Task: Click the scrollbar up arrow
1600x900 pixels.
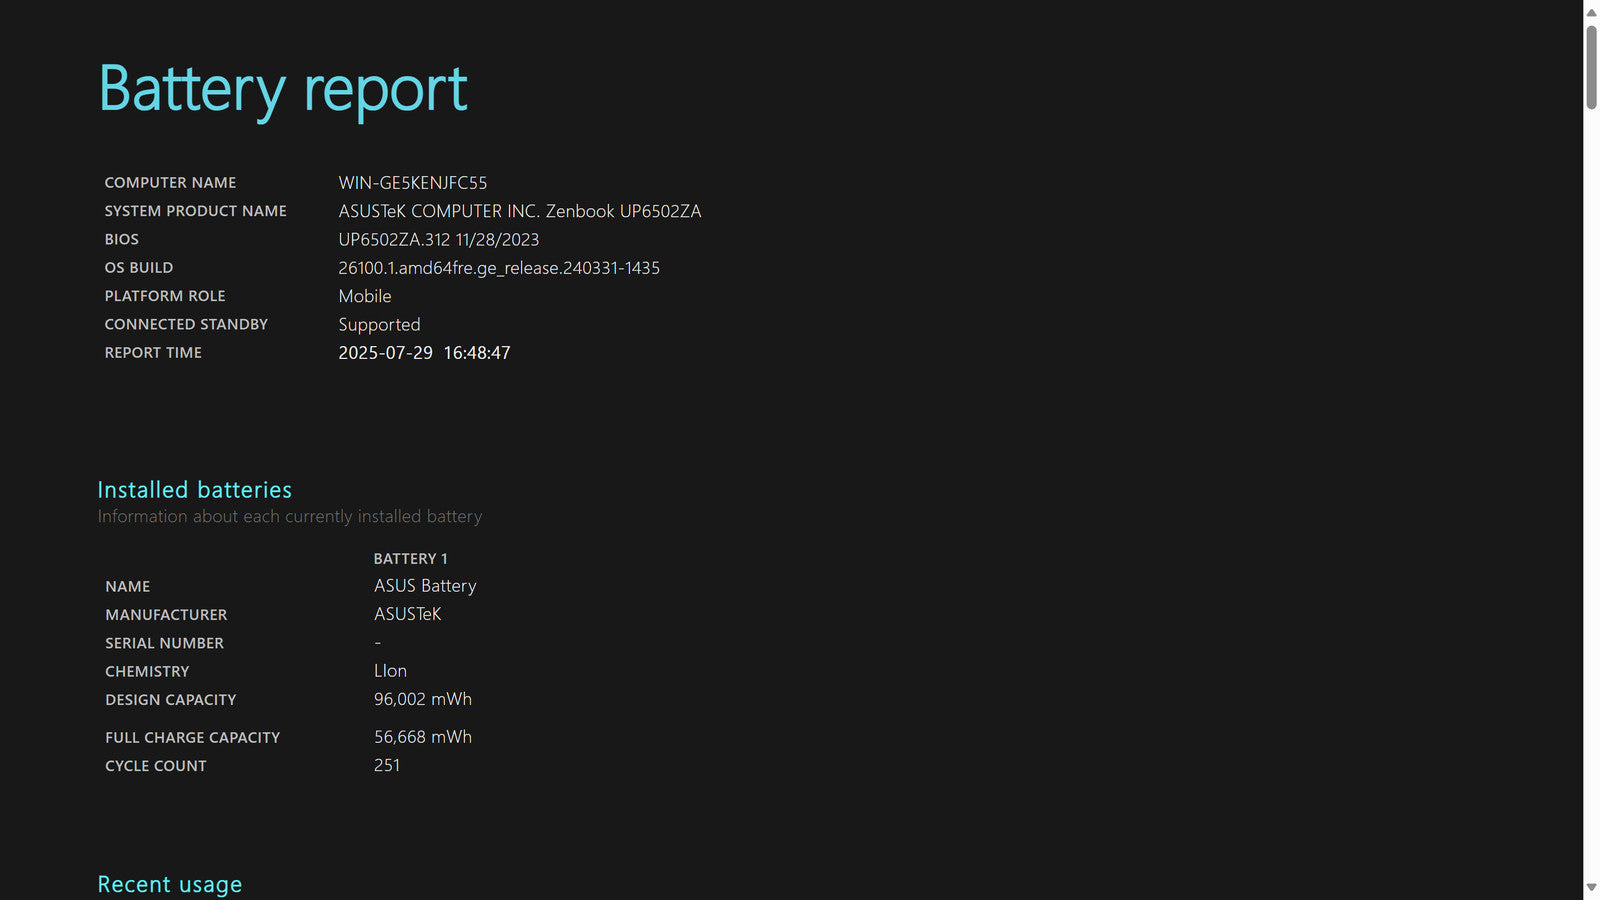Action: [x=1591, y=12]
